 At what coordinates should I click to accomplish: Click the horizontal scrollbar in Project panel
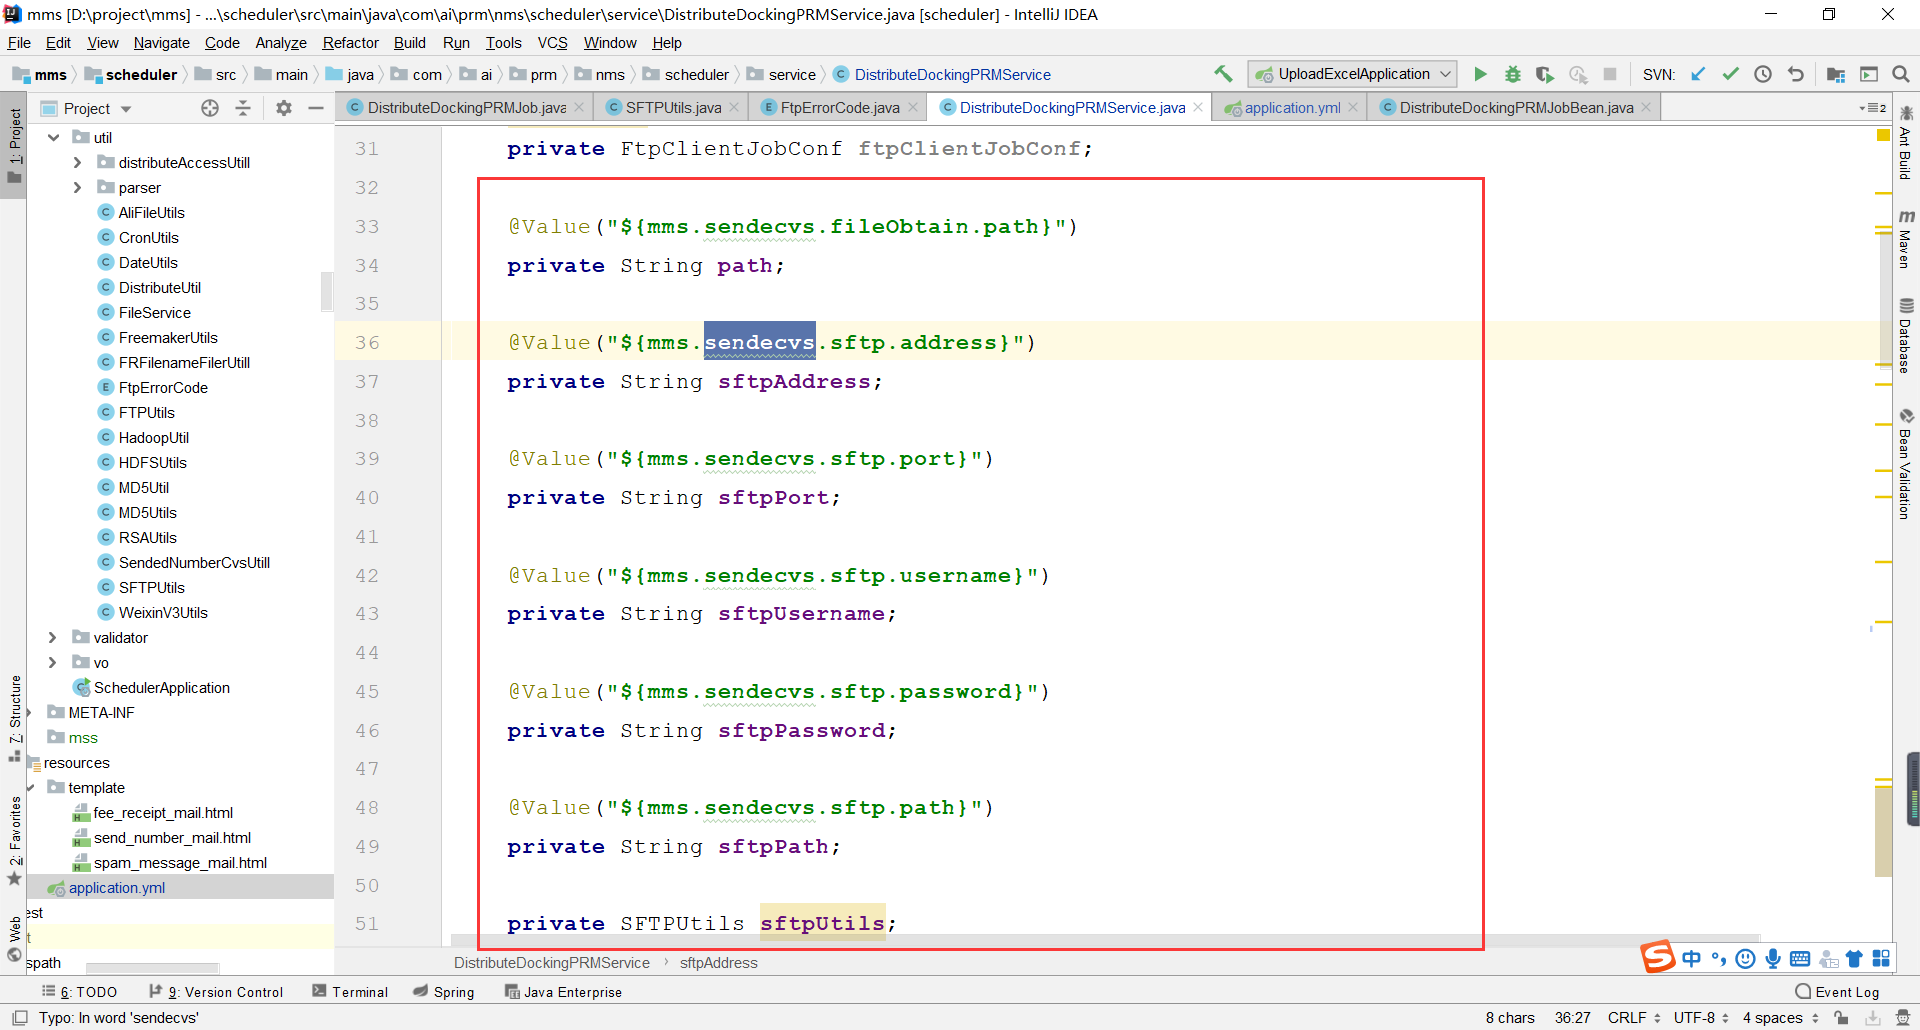(152, 968)
